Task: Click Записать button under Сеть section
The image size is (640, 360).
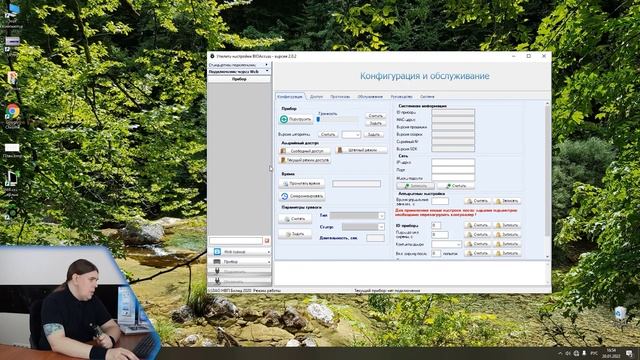Action: (416, 186)
